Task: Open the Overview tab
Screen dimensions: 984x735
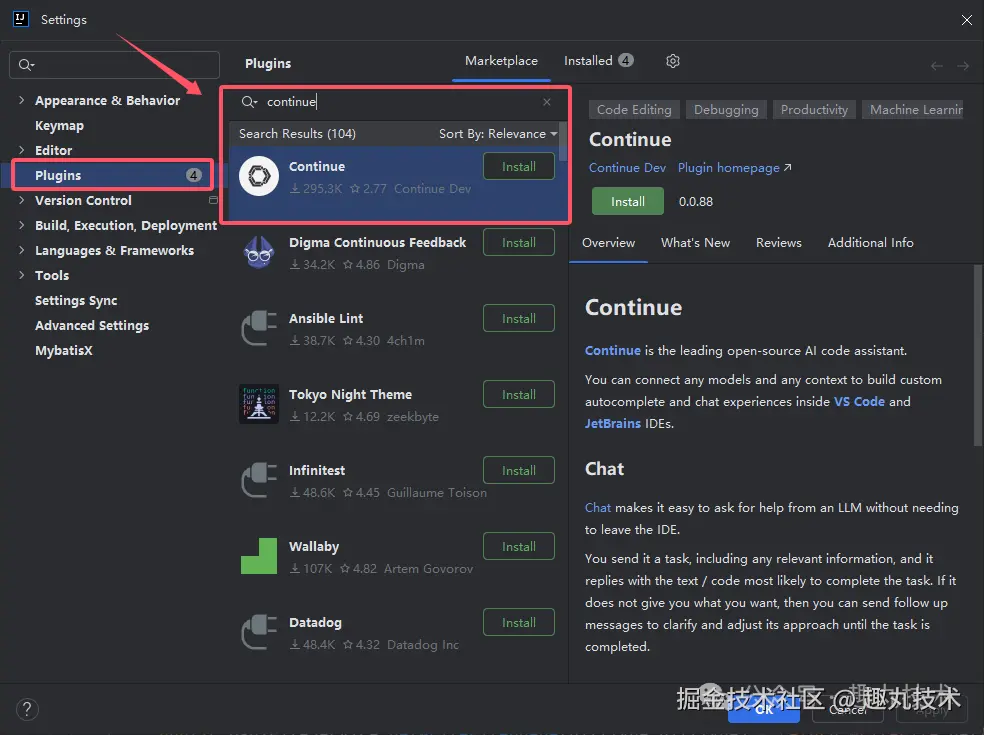Action: click(x=608, y=243)
